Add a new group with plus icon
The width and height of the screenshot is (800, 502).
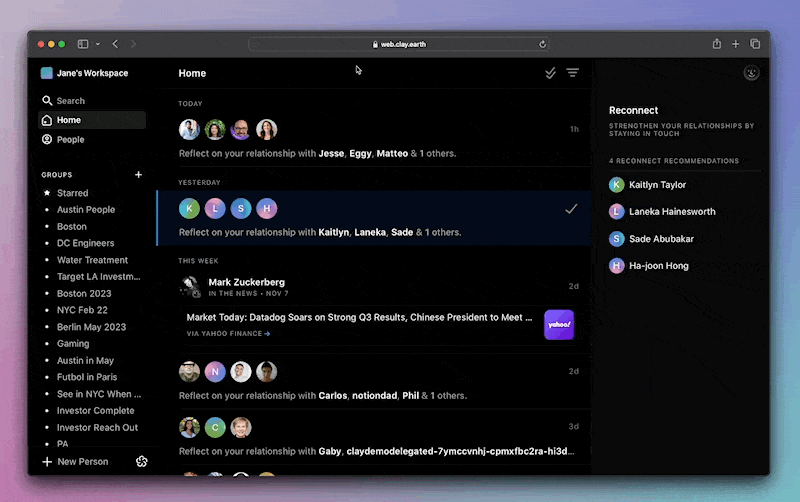(x=138, y=174)
